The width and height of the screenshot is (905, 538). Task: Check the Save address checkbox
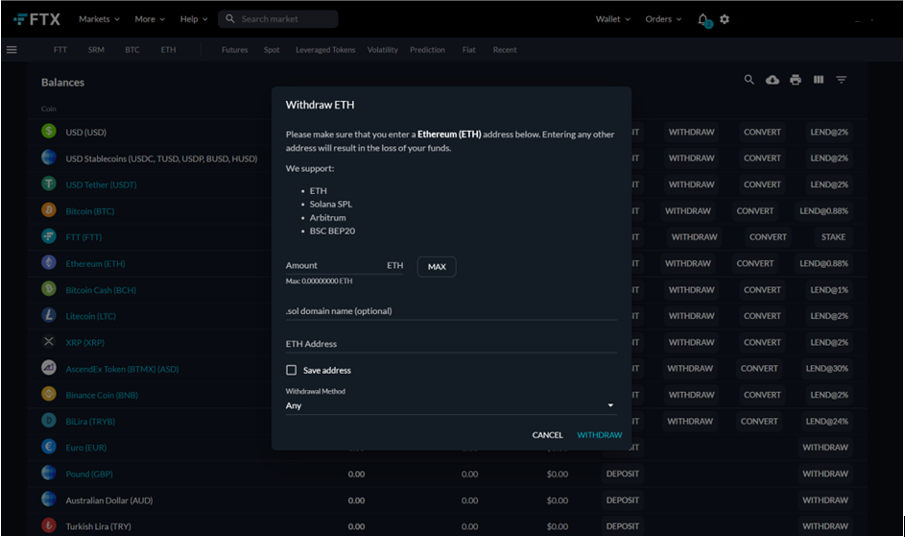coord(291,370)
